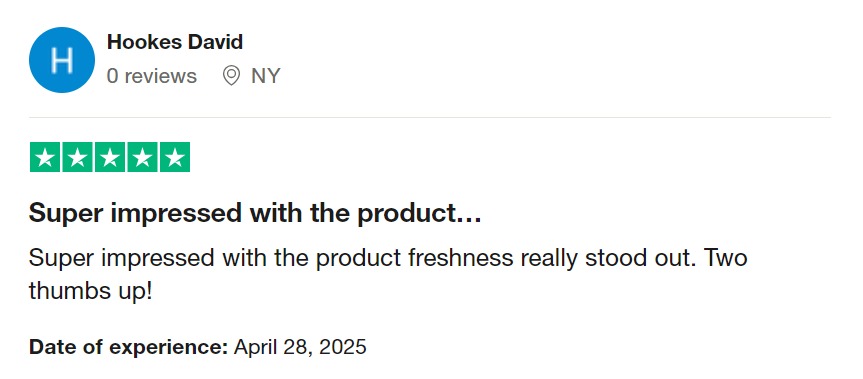Click the NY location text

point(266,76)
